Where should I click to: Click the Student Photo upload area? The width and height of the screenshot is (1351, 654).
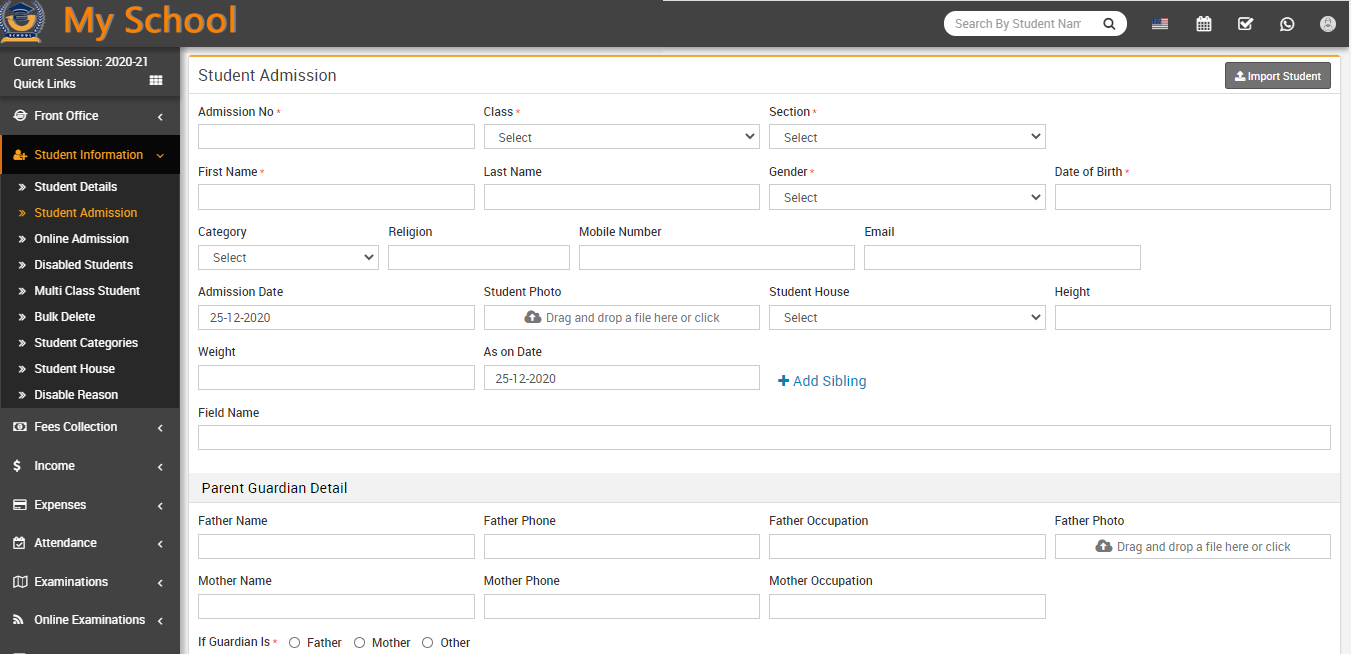621,317
